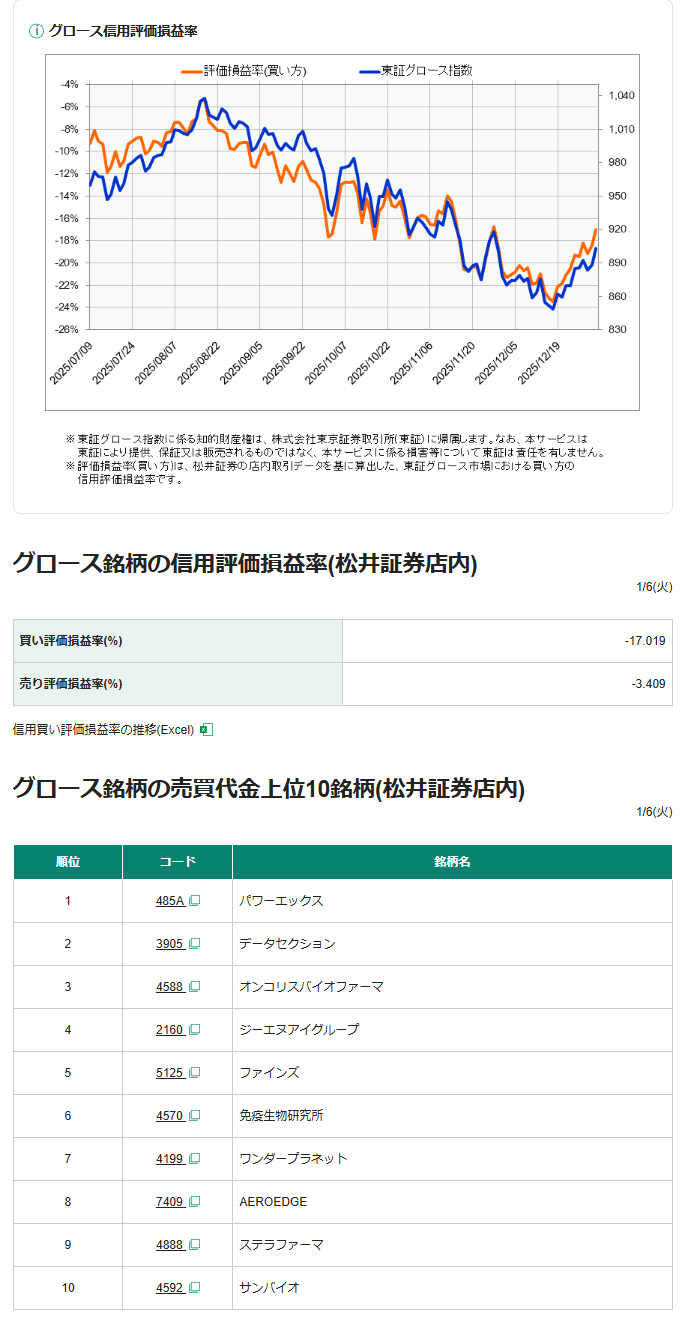Image resolution: width=686 pixels, height=1325 pixels.
Task: Click the info icon beside グロース信用評価損益率
Action: pos(36,31)
